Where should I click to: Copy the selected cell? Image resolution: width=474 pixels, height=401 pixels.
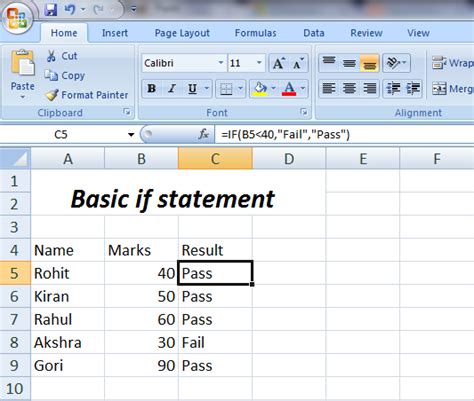(x=65, y=76)
